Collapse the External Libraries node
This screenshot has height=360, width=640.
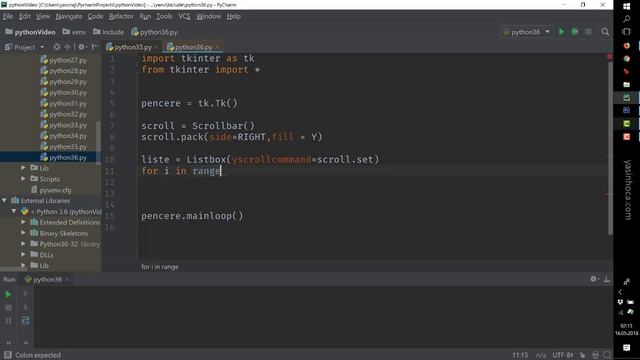4,200
